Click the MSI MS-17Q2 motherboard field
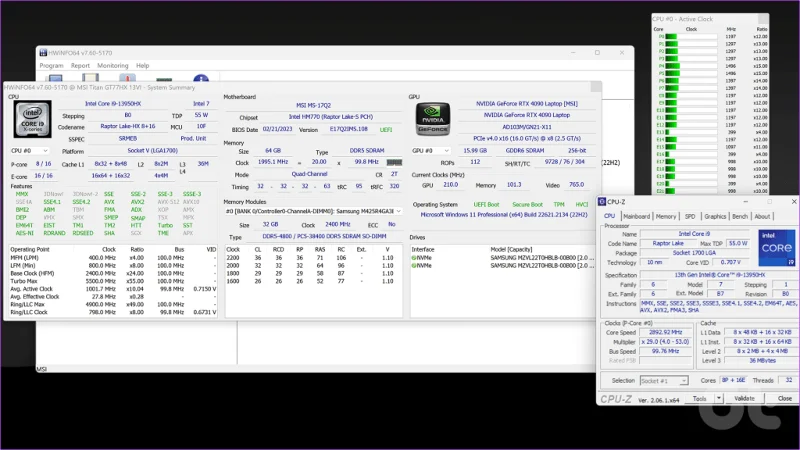This screenshot has width=800, height=450. pyautogui.click(x=313, y=105)
